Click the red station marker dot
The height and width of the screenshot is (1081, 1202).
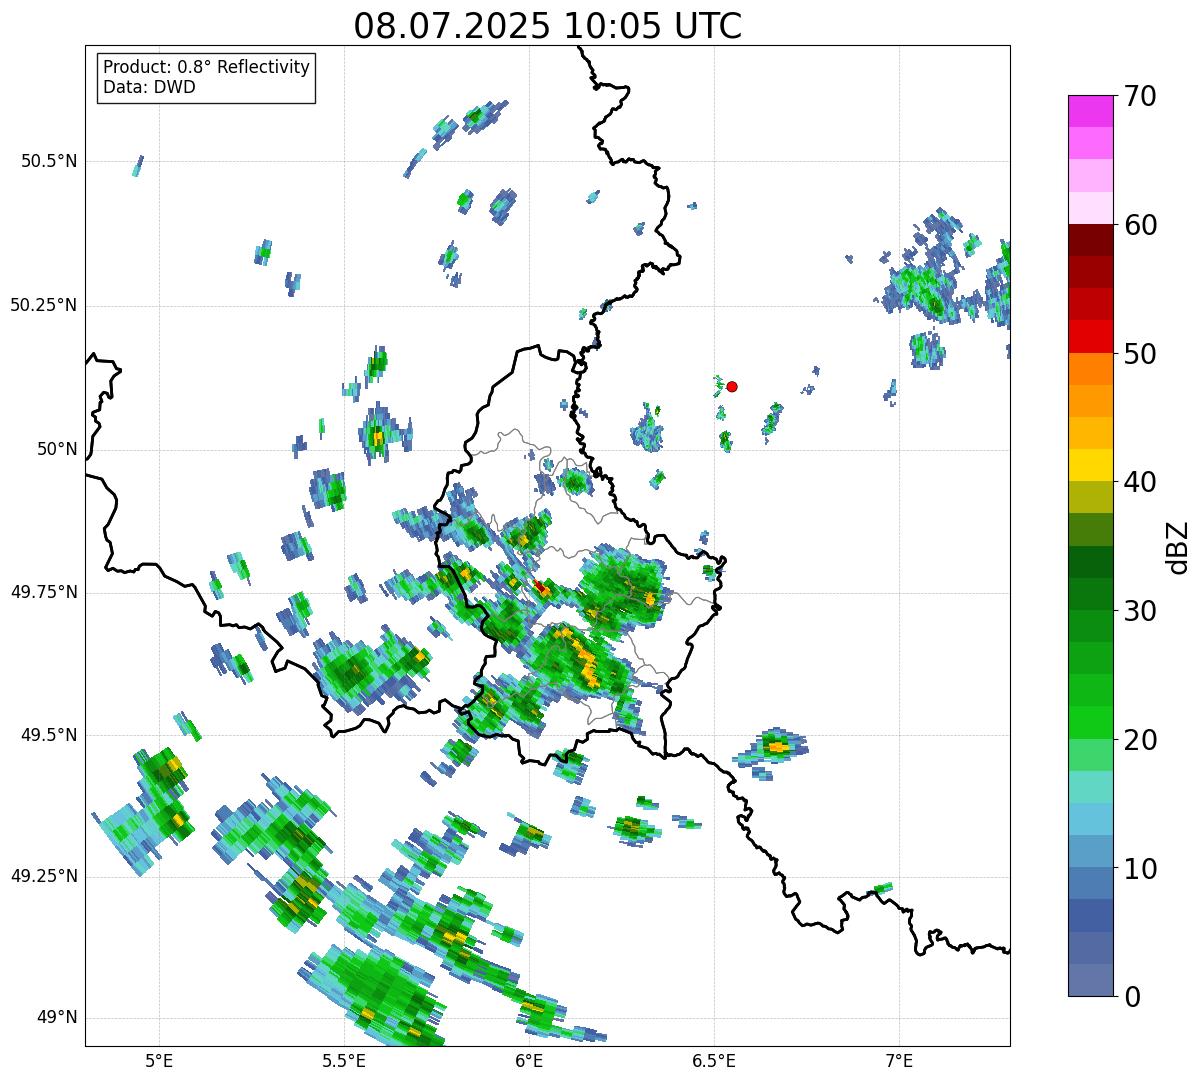pyautogui.click(x=732, y=386)
